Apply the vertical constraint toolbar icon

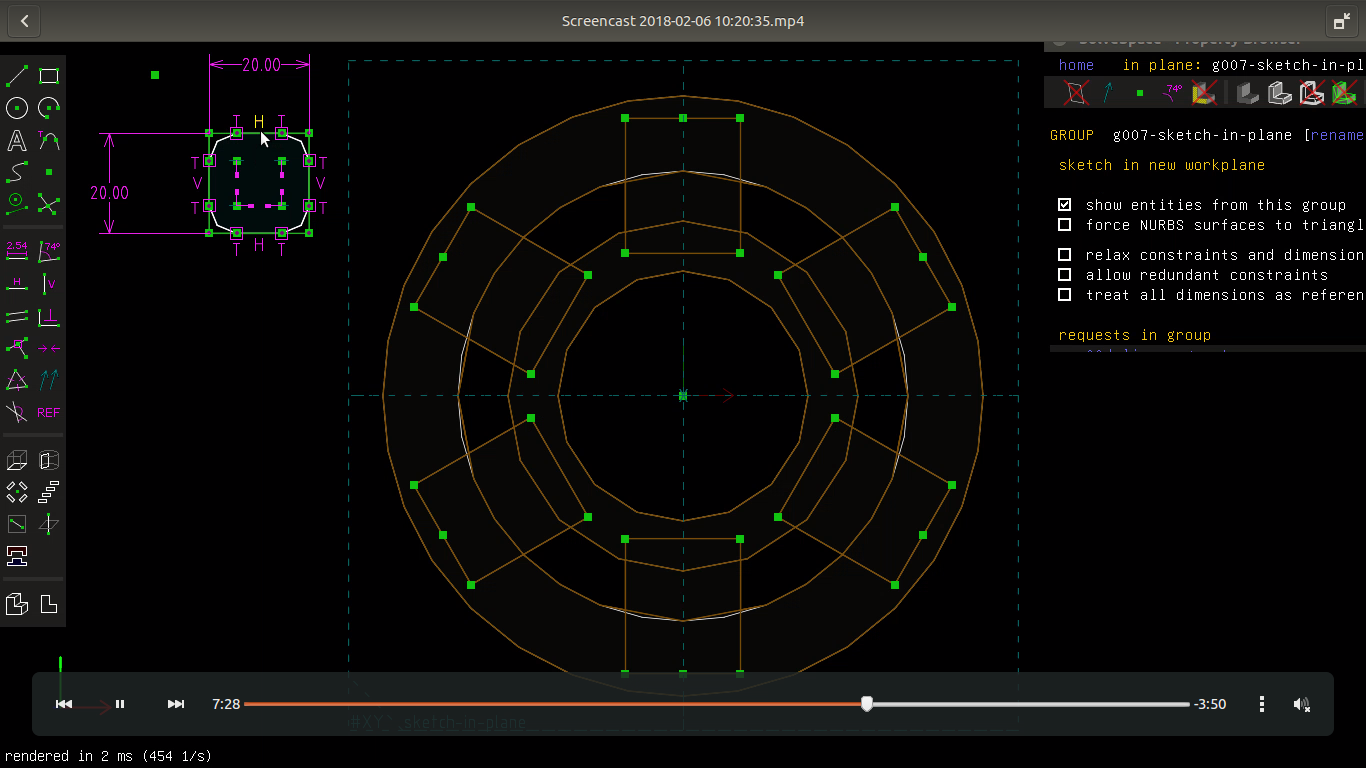click(x=49, y=284)
